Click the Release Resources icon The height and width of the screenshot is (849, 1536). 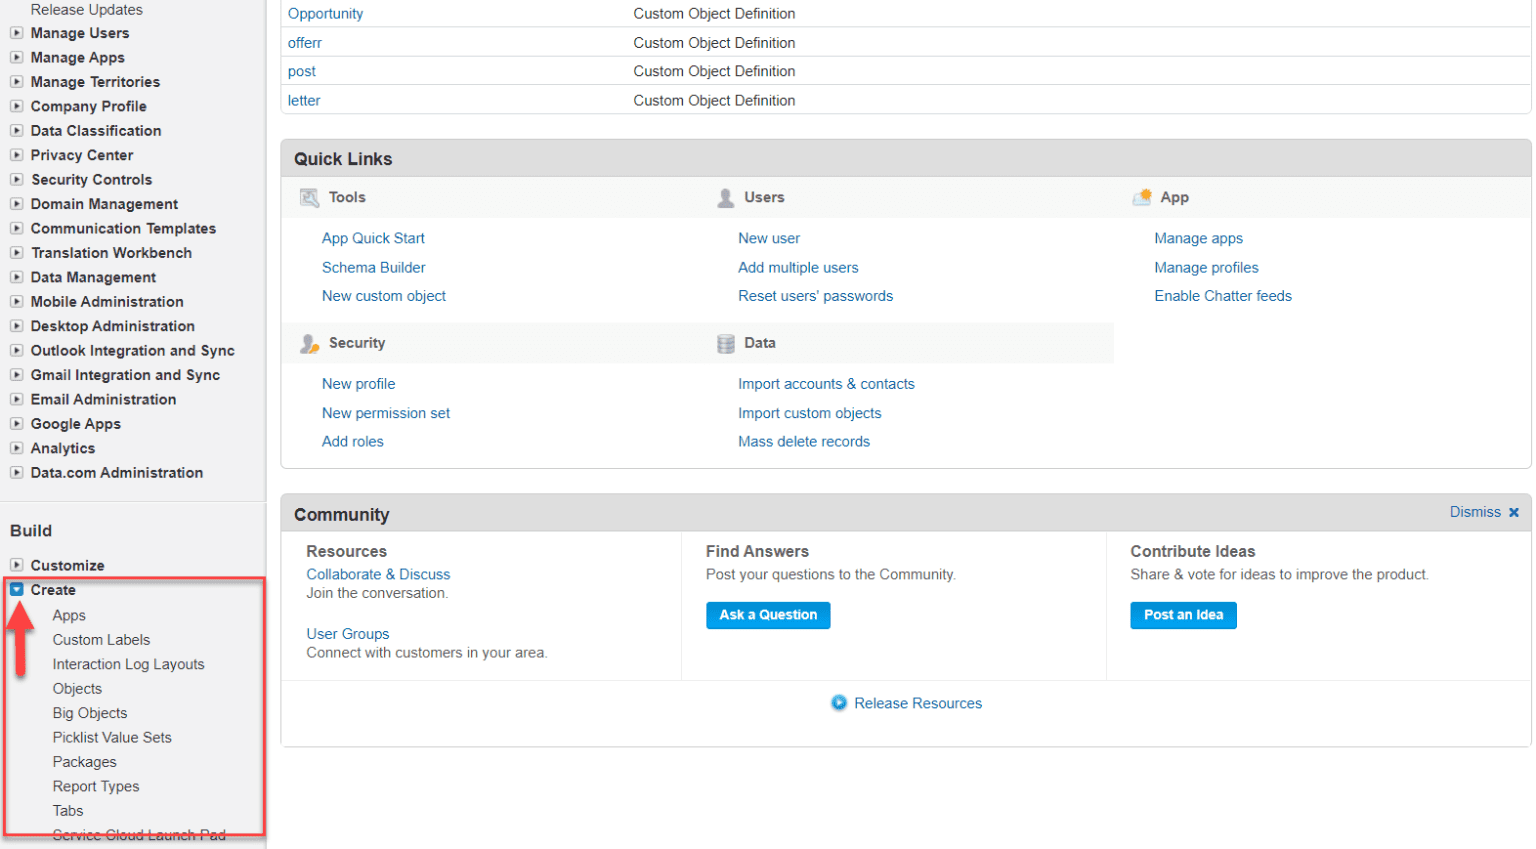click(838, 703)
